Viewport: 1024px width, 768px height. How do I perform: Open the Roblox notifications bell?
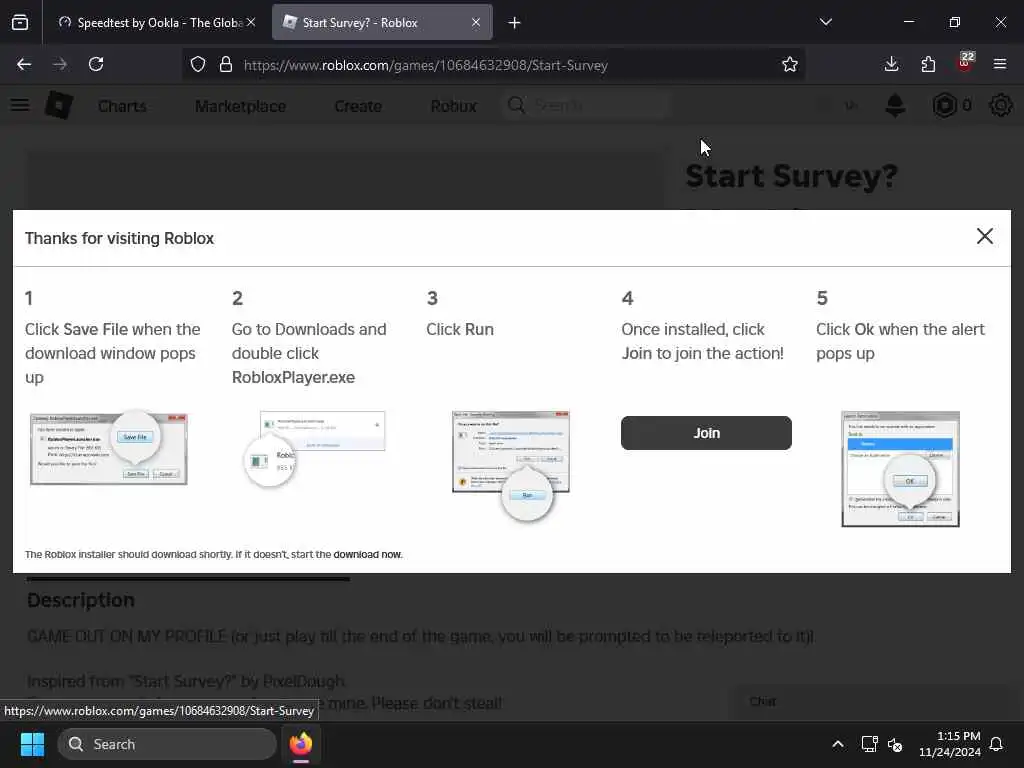[x=895, y=105]
